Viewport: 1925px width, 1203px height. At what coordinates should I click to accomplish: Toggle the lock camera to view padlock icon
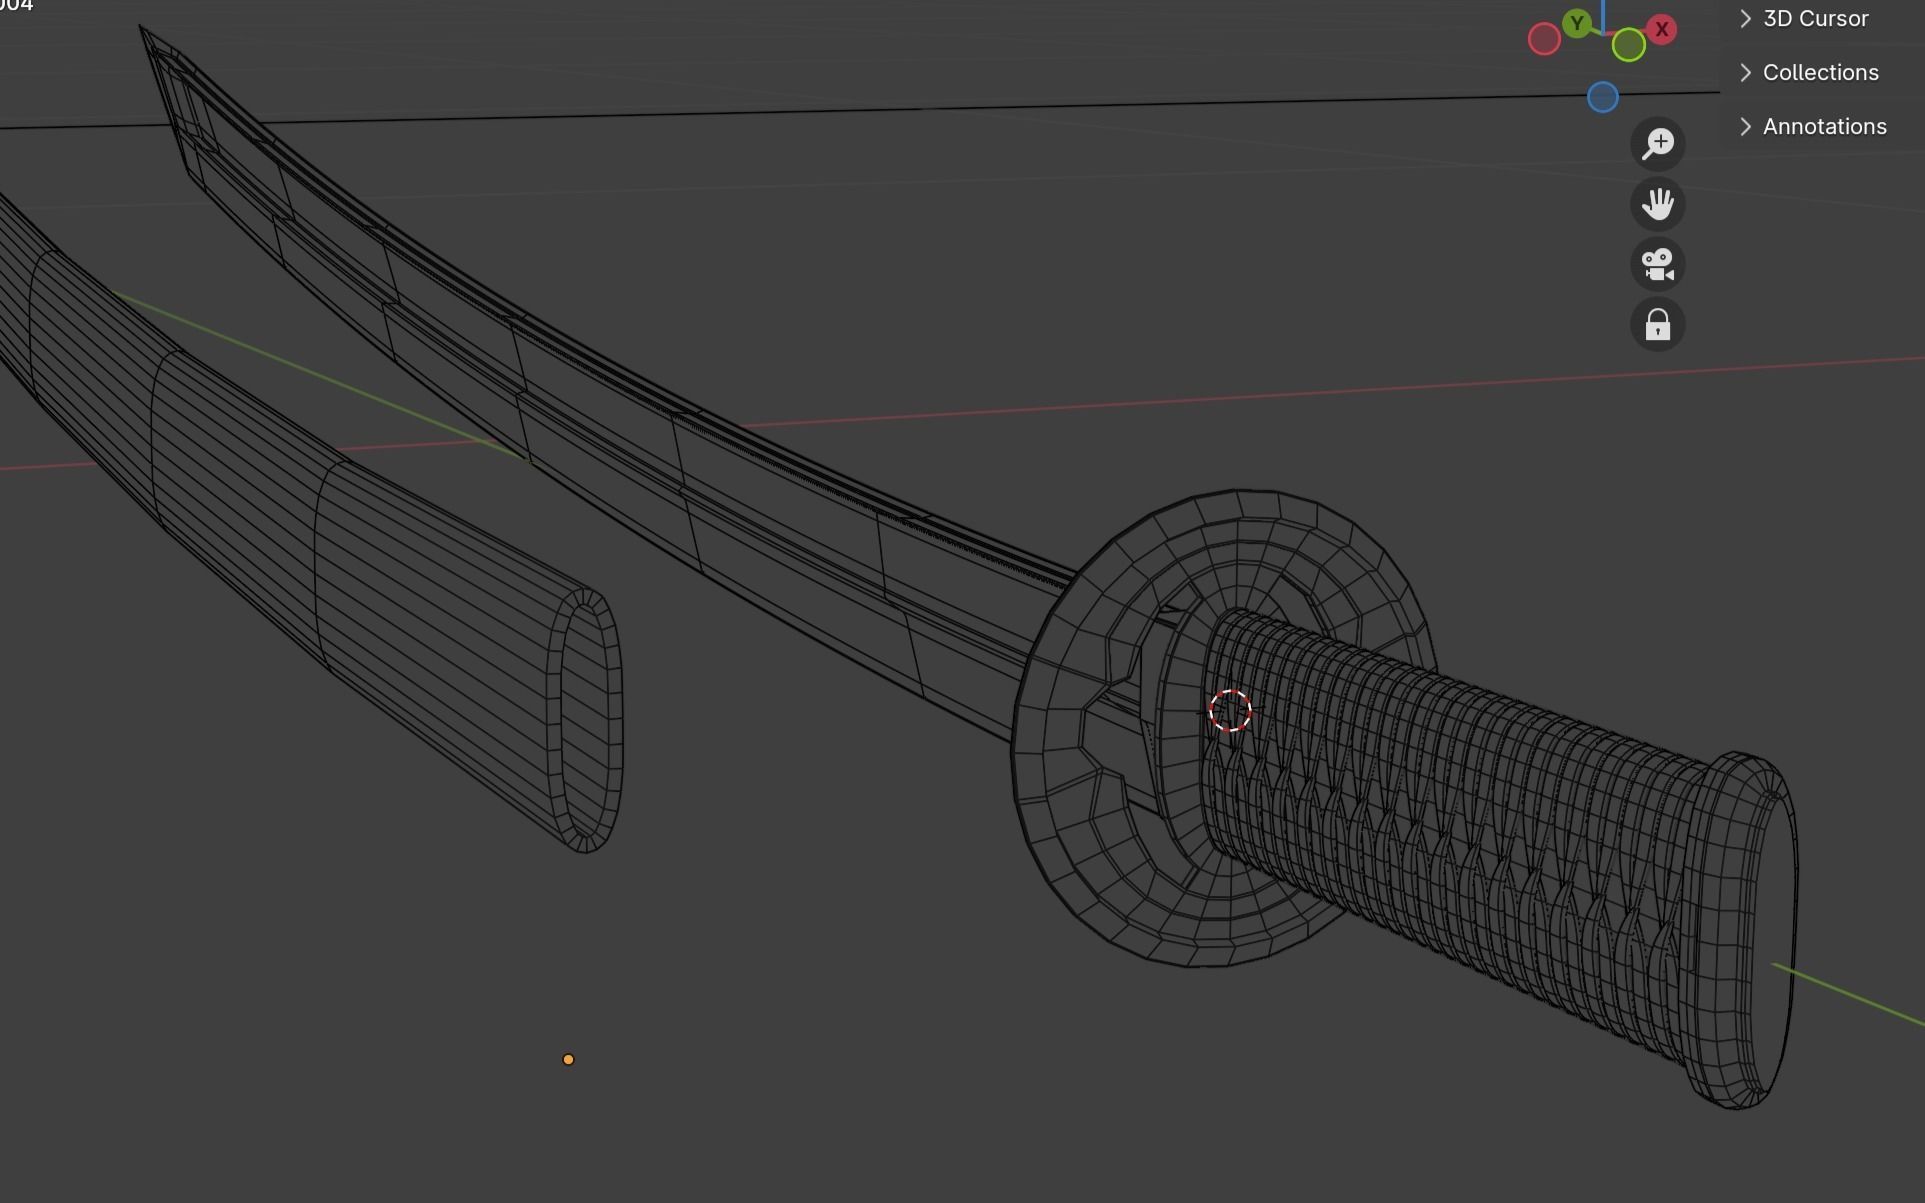tap(1658, 325)
